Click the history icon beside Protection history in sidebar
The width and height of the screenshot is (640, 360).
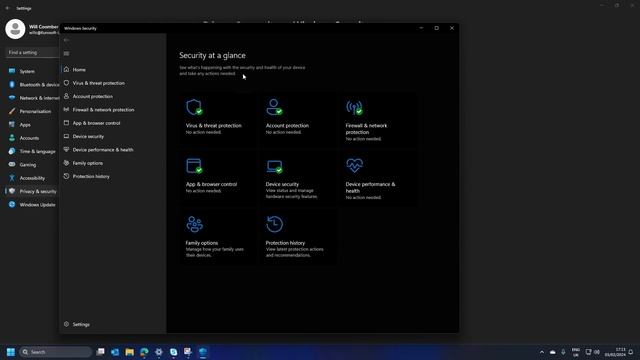[x=67, y=176]
